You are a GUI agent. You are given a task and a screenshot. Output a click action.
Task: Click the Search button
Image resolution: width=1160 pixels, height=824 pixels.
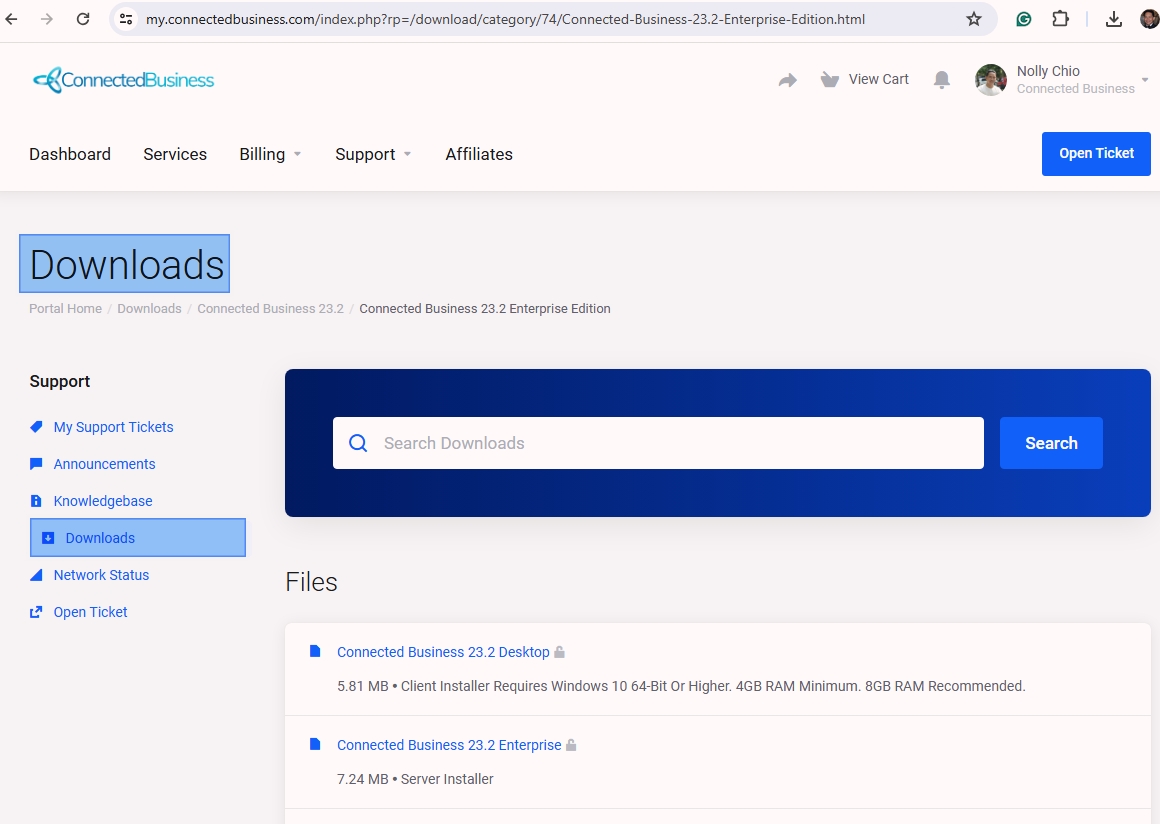coord(1051,443)
